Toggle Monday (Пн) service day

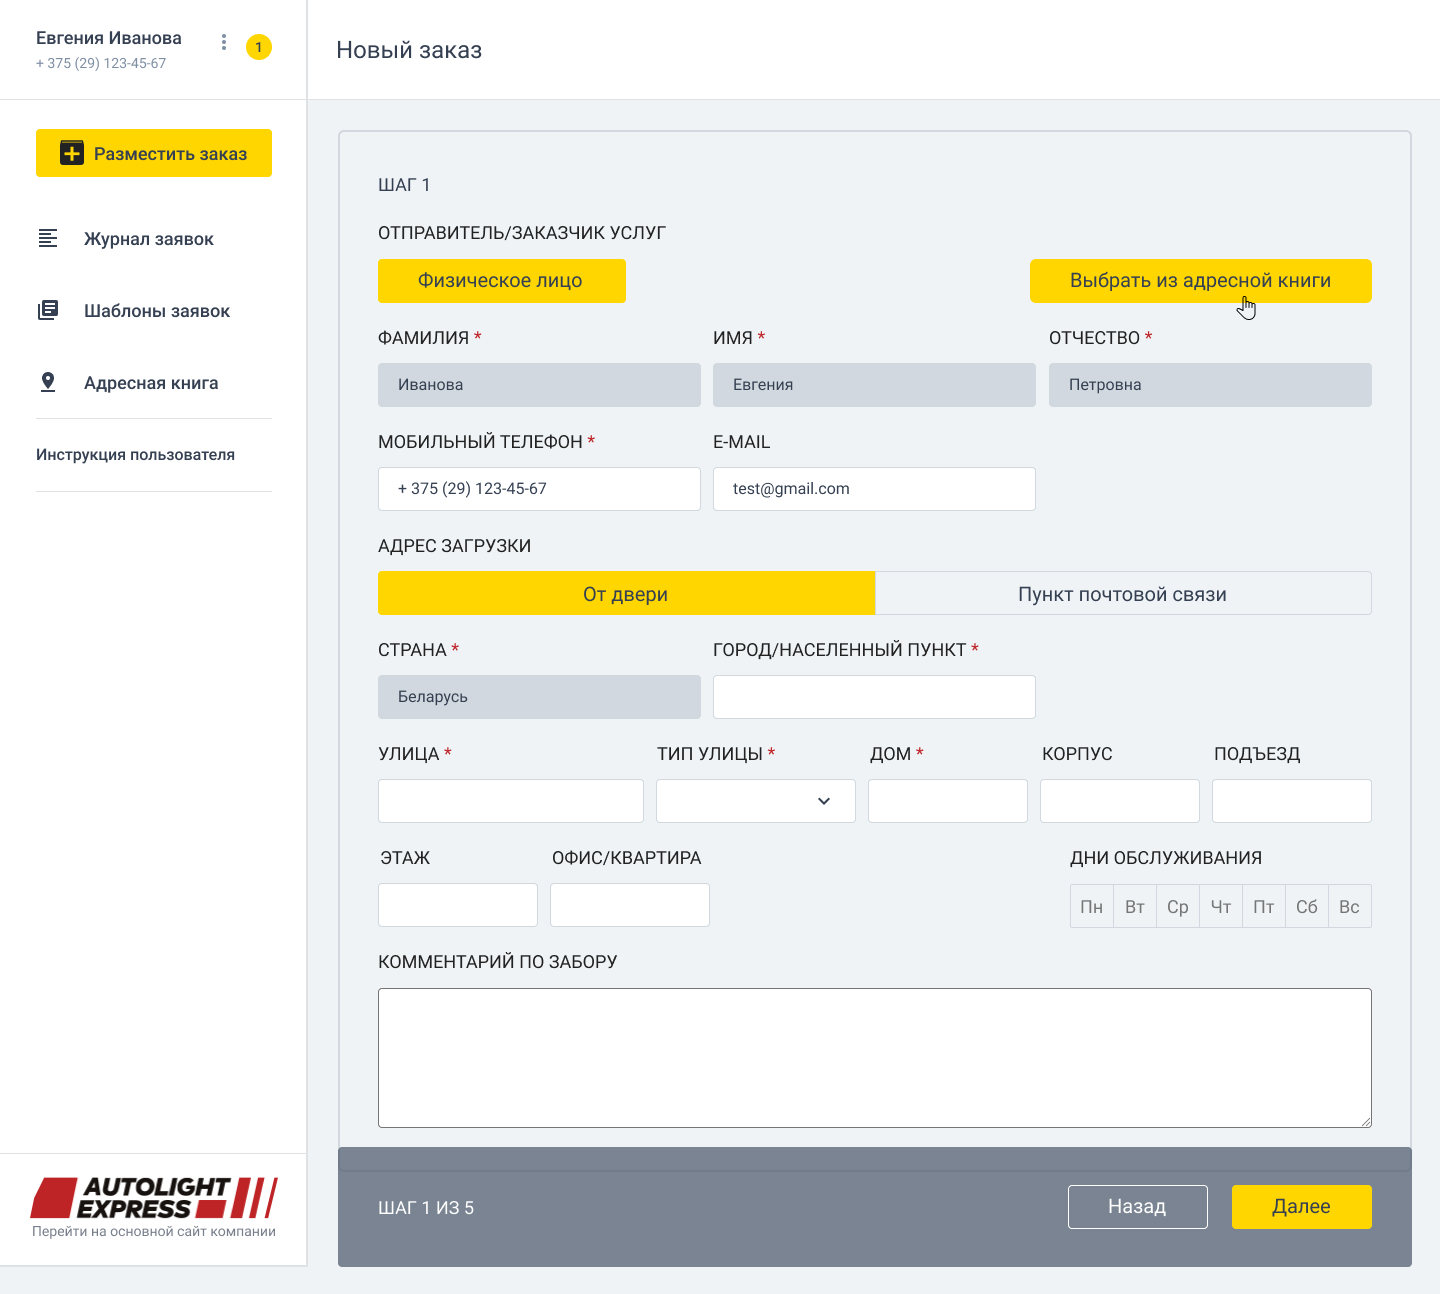1091,906
